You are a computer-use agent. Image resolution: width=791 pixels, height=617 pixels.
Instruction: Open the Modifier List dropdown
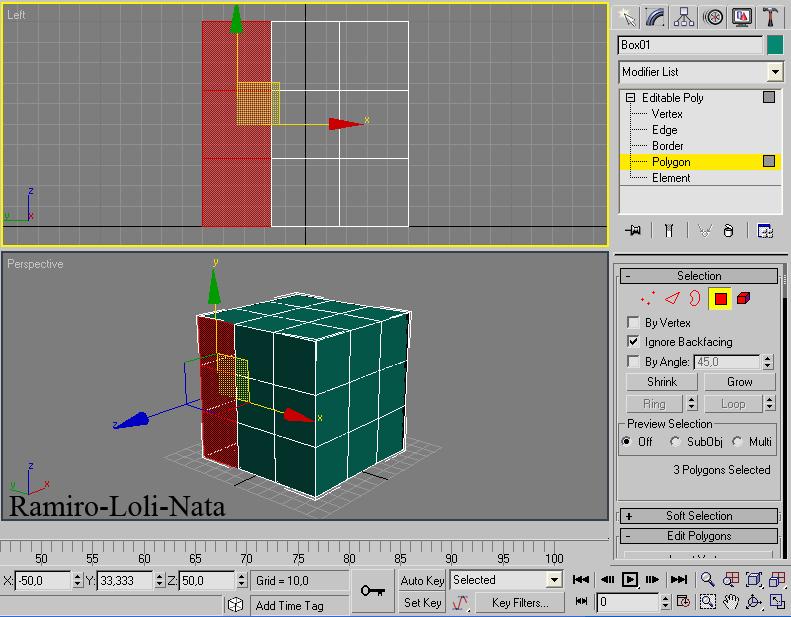[700, 72]
